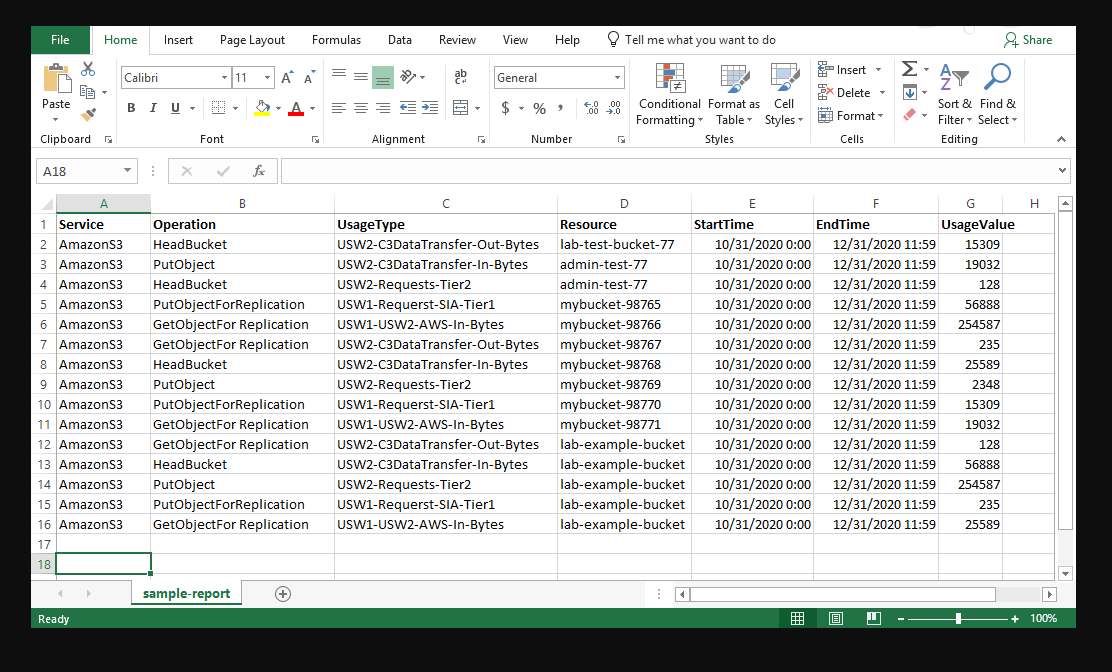Click the Tell me what you want search box

(691, 40)
